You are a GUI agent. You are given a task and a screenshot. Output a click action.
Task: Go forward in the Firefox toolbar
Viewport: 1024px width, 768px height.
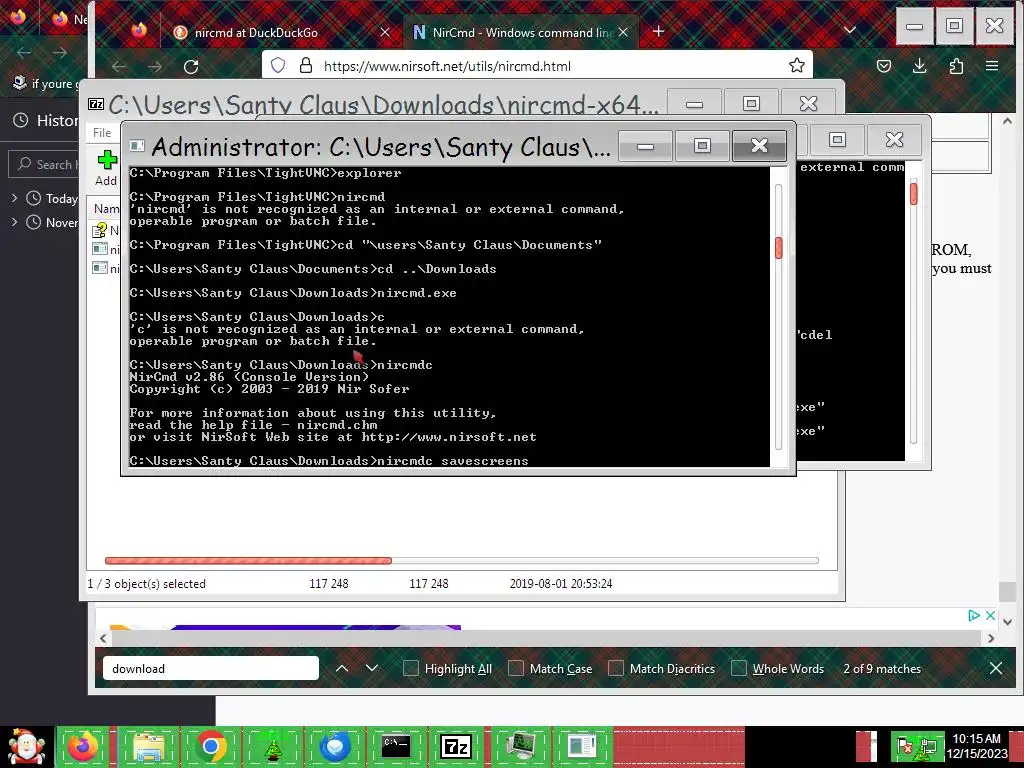coord(155,67)
